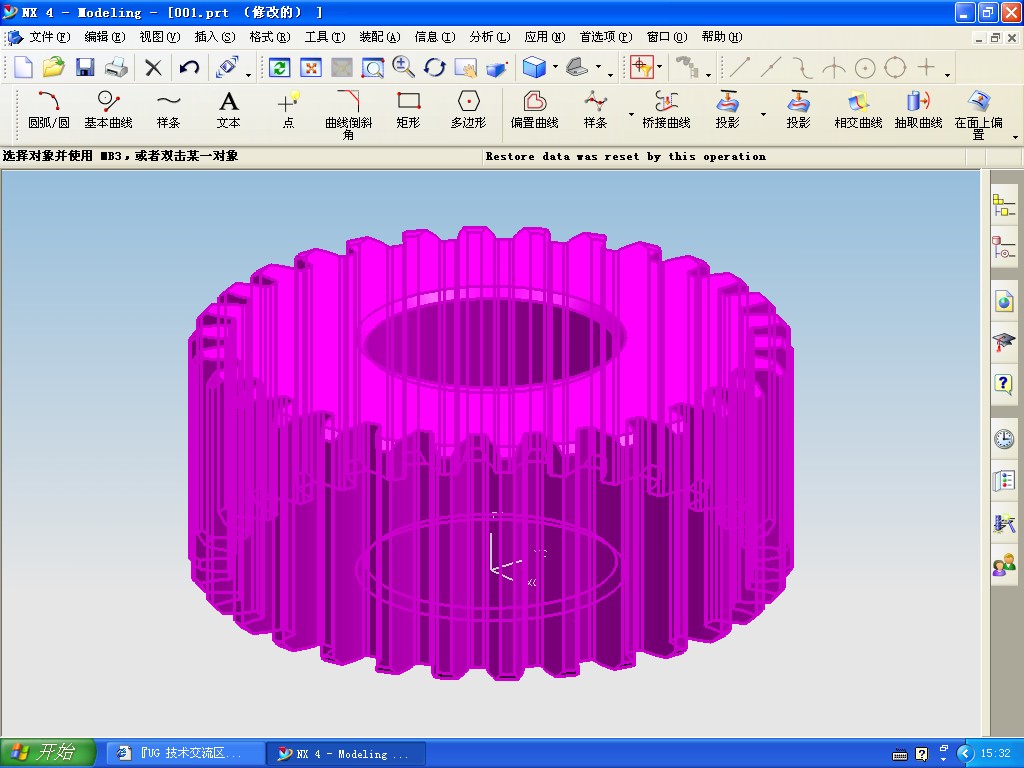Toggle the snap to endpoint line icon
Image resolution: width=1024 pixels, height=768 pixels.
pyautogui.click(x=739, y=67)
